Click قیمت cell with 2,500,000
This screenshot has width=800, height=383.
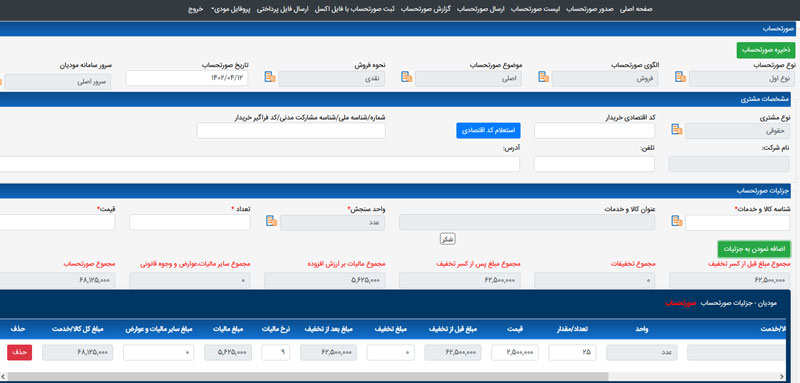[515, 352]
